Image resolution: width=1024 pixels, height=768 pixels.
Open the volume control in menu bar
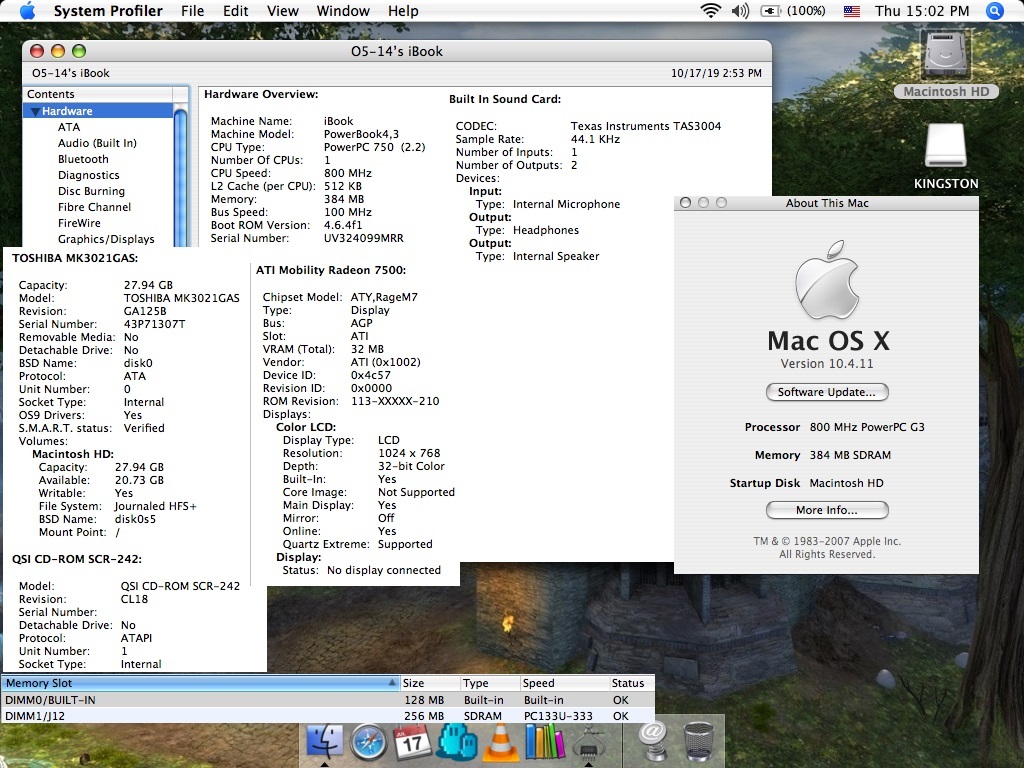point(740,11)
